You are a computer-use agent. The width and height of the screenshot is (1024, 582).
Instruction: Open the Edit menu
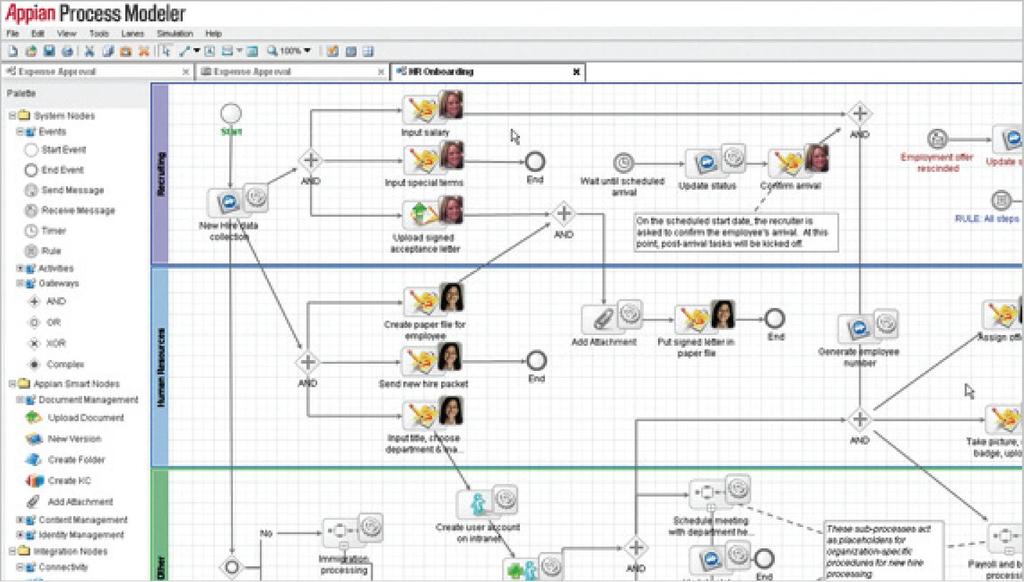point(37,33)
